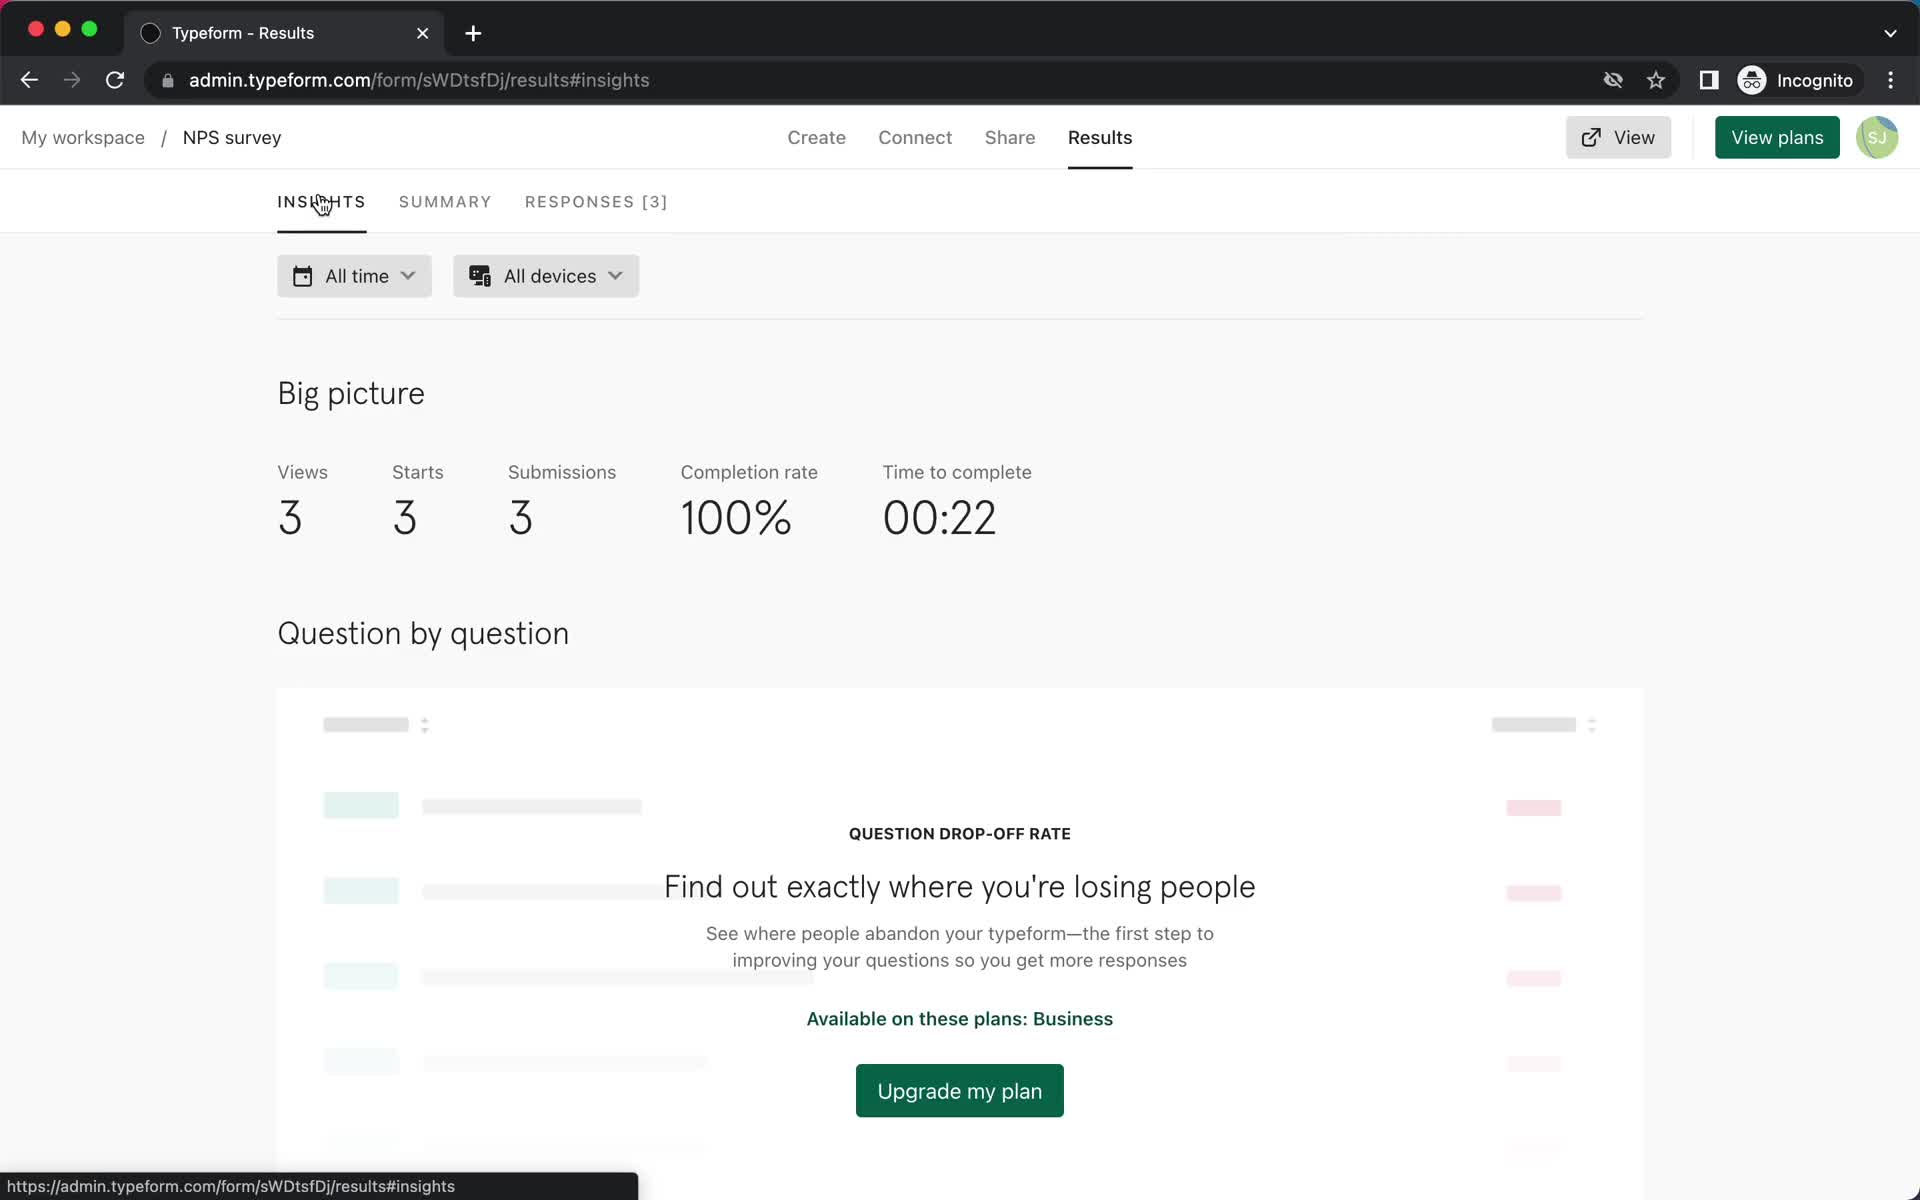Click the crossed-out eye icon in the address bar
The image size is (1920, 1200).
click(1613, 80)
